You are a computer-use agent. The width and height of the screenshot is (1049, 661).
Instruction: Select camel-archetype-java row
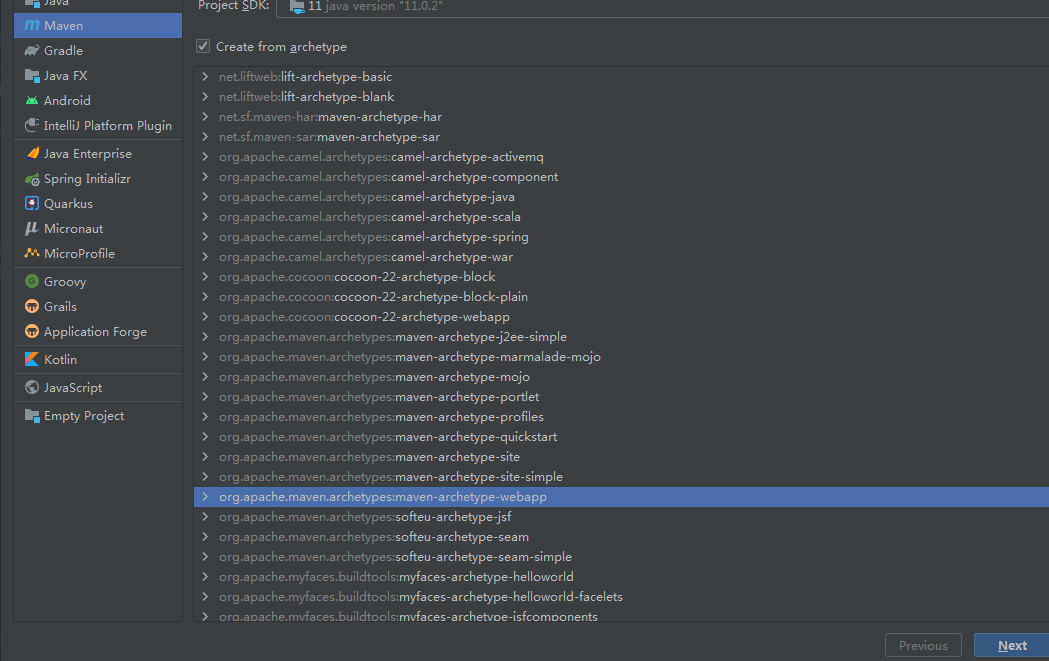click(622, 197)
